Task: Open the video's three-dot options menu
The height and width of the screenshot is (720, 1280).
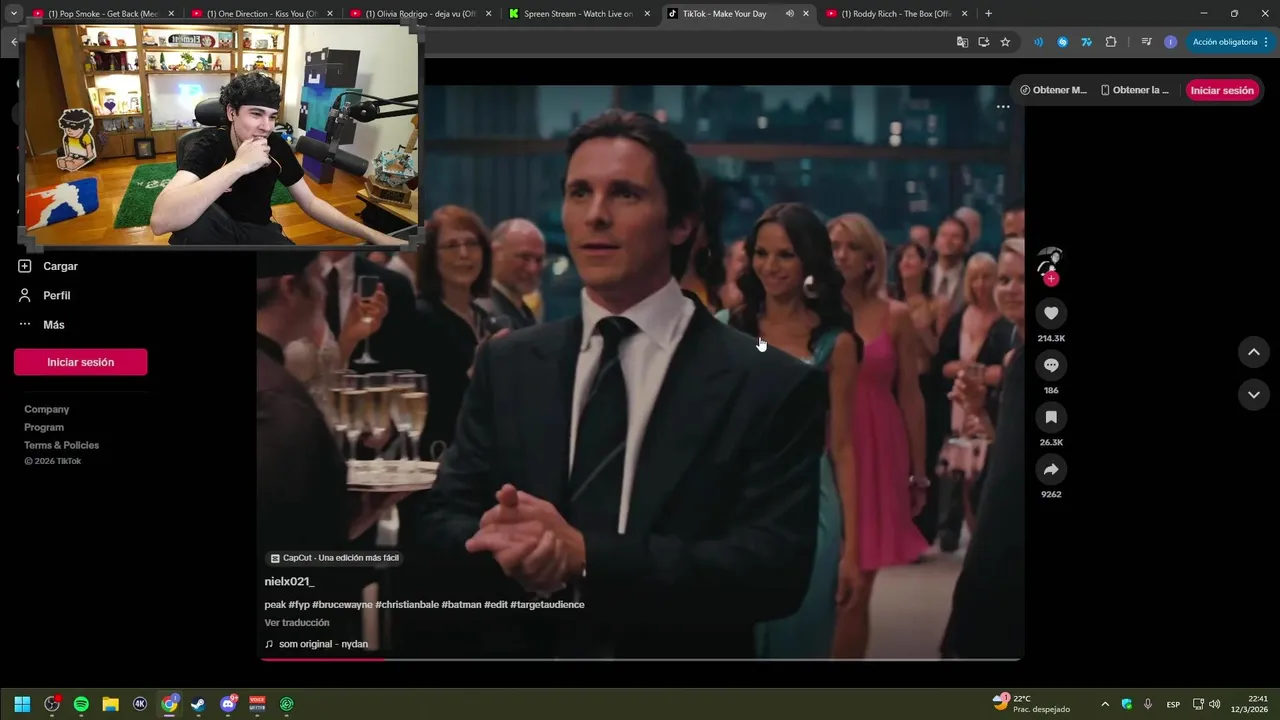Action: (x=1003, y=107)
